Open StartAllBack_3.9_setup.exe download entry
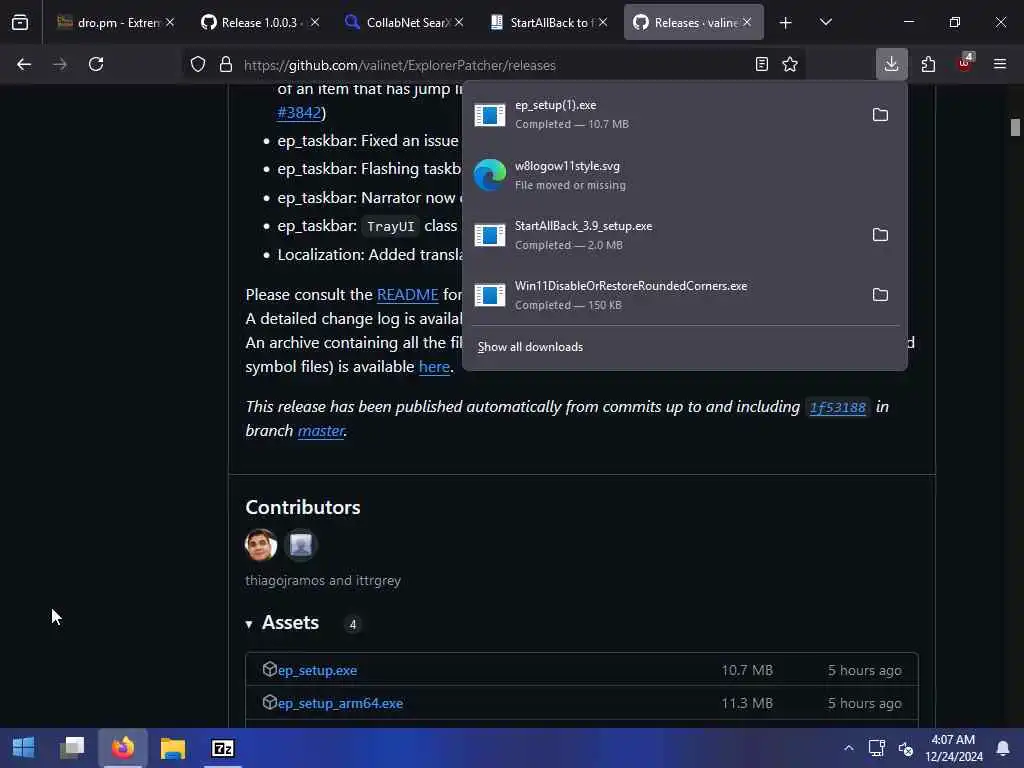The image size is (1024, 768). pos(664,235)
